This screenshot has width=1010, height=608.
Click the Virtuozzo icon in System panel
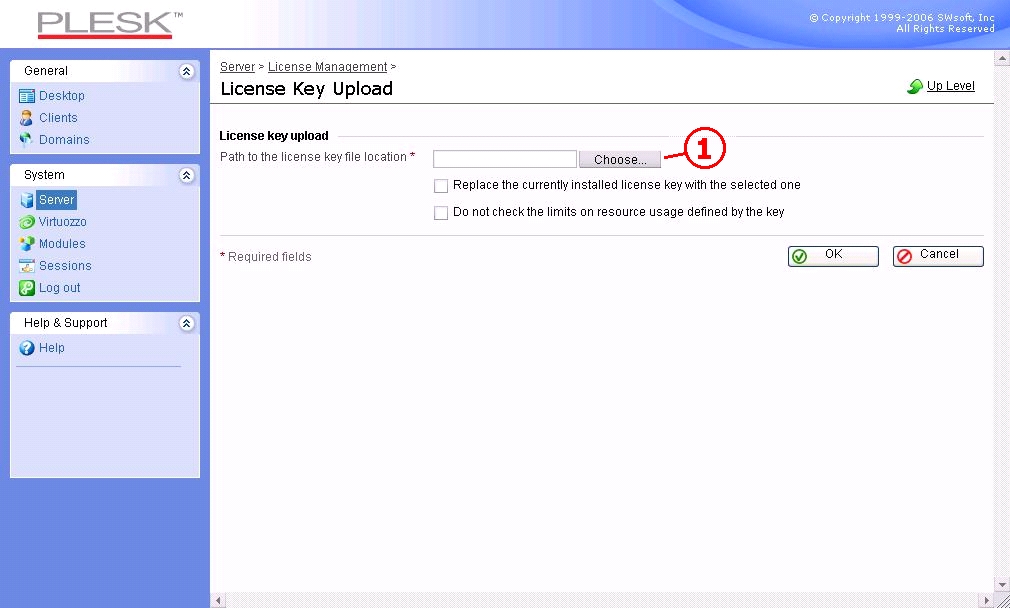(x=27, y=222)
